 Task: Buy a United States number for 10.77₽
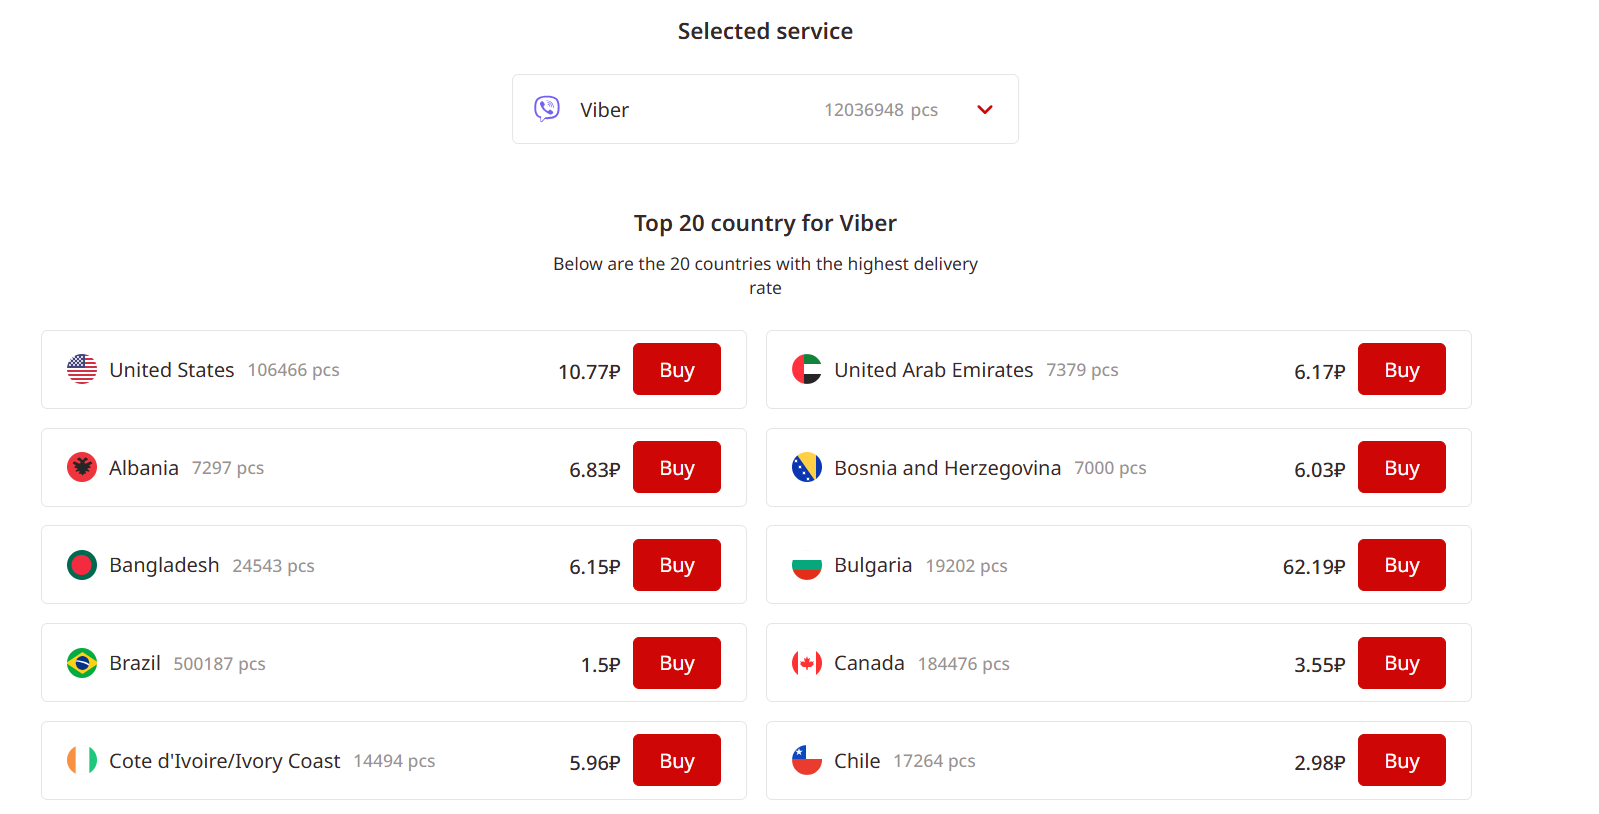[677, 369]
